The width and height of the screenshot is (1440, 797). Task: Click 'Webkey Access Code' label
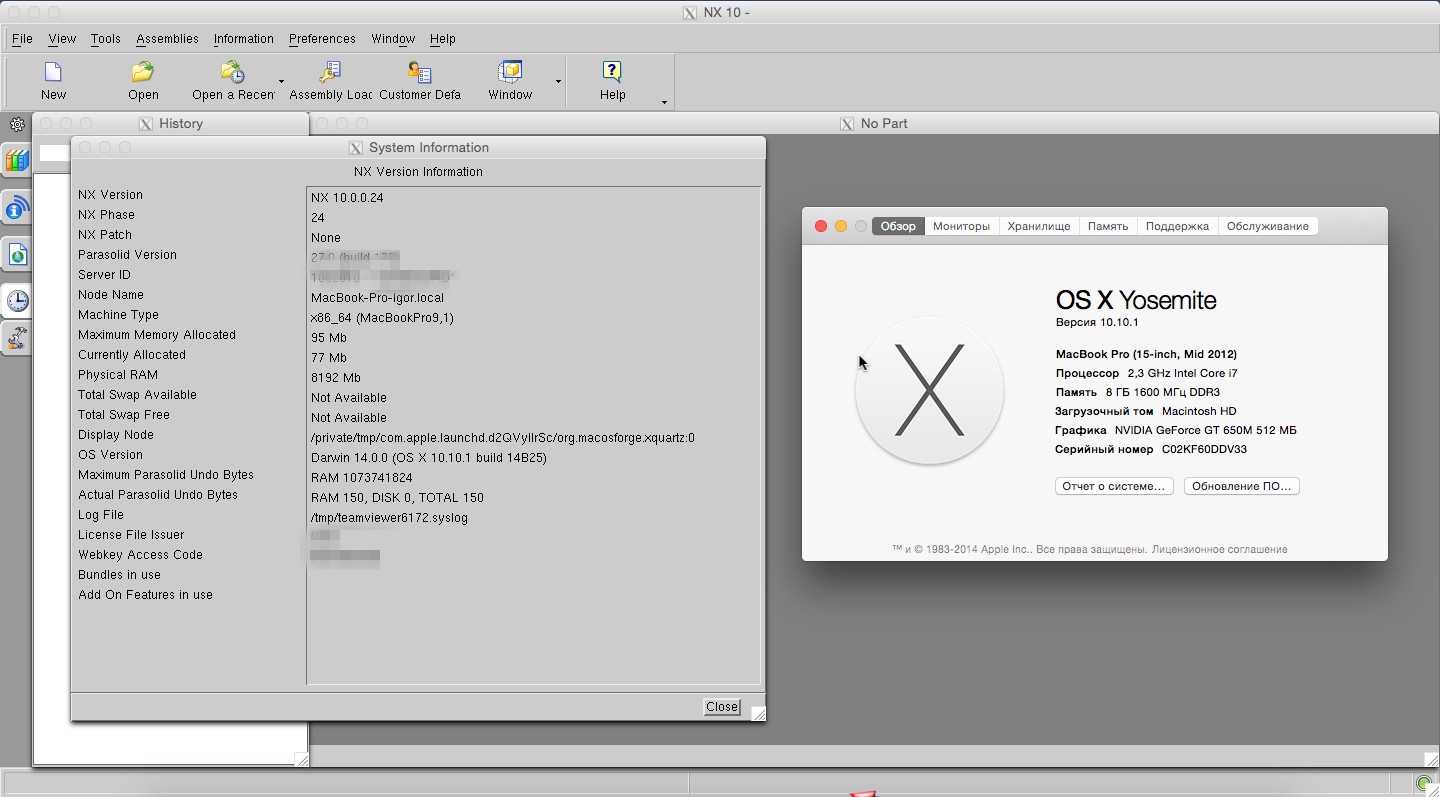click(x=140, y=555)
